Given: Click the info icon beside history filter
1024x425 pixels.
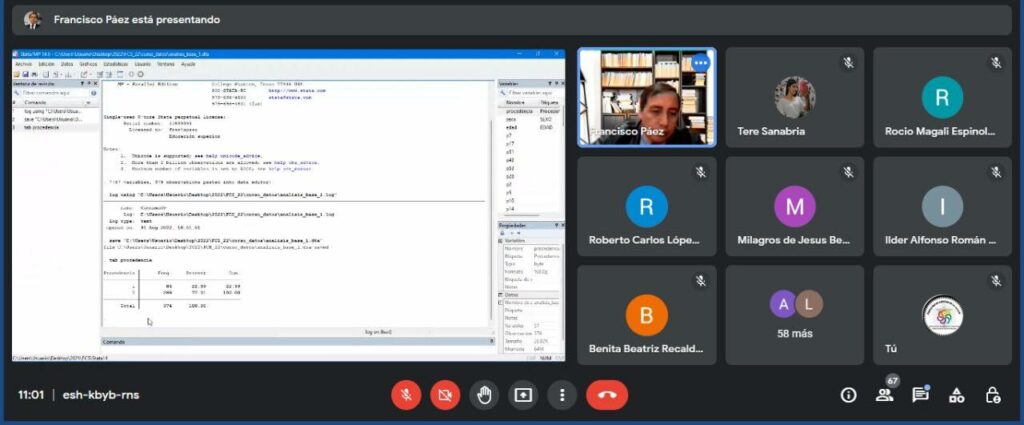Looking at the screenshot, I should pyautogui.click(x=93, y=93).
